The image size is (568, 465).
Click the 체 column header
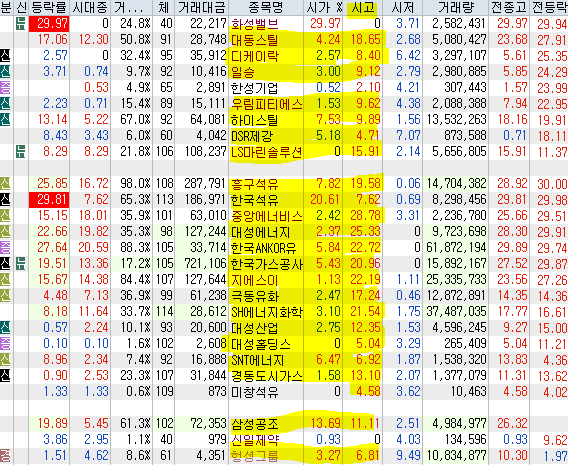164,7
